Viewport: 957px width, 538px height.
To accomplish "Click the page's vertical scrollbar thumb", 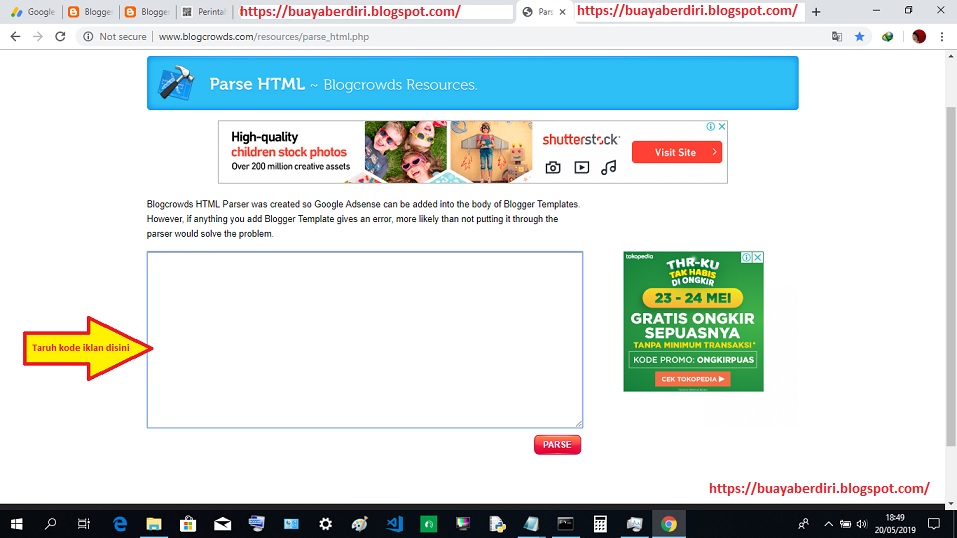I will pyautogui.click(x=951, y=275).
